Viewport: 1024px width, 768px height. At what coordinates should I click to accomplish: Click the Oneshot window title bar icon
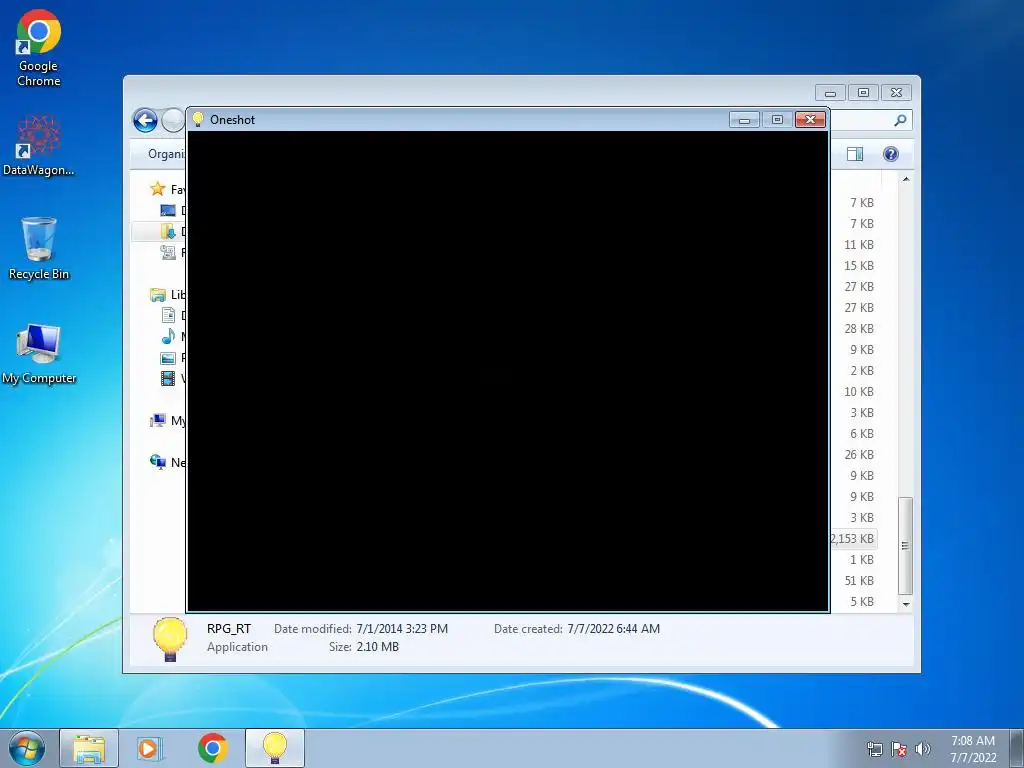tap(198, 120)
